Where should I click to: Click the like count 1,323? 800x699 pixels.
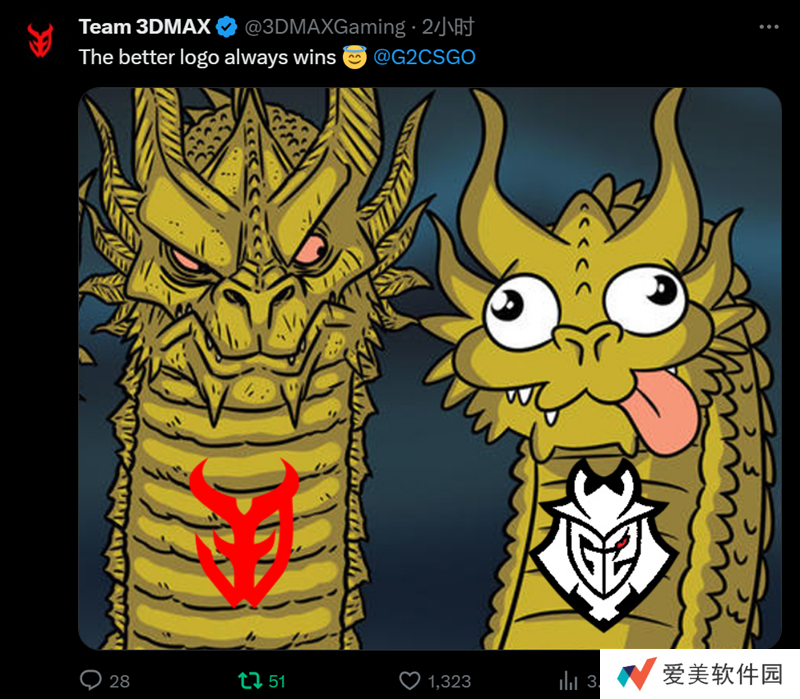coord(449,681)
